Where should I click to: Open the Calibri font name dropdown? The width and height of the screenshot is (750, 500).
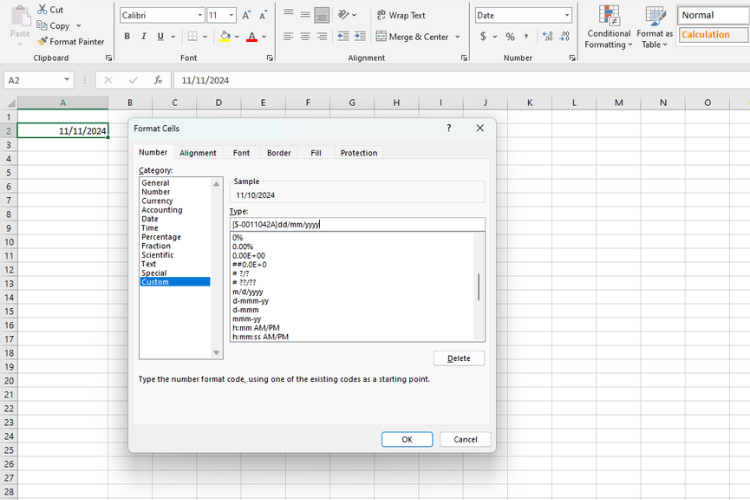point(200,15)
